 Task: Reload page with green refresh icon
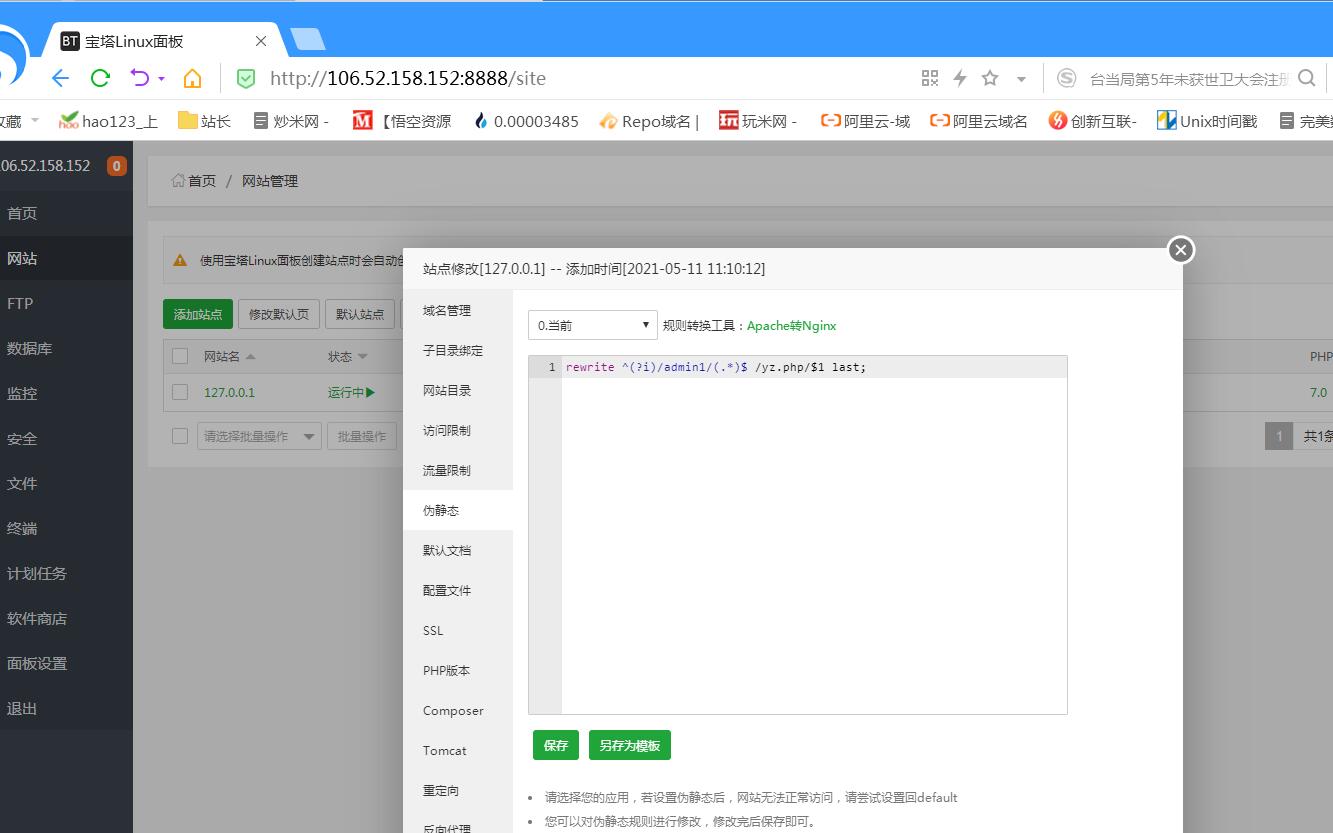tap(100, 78)
